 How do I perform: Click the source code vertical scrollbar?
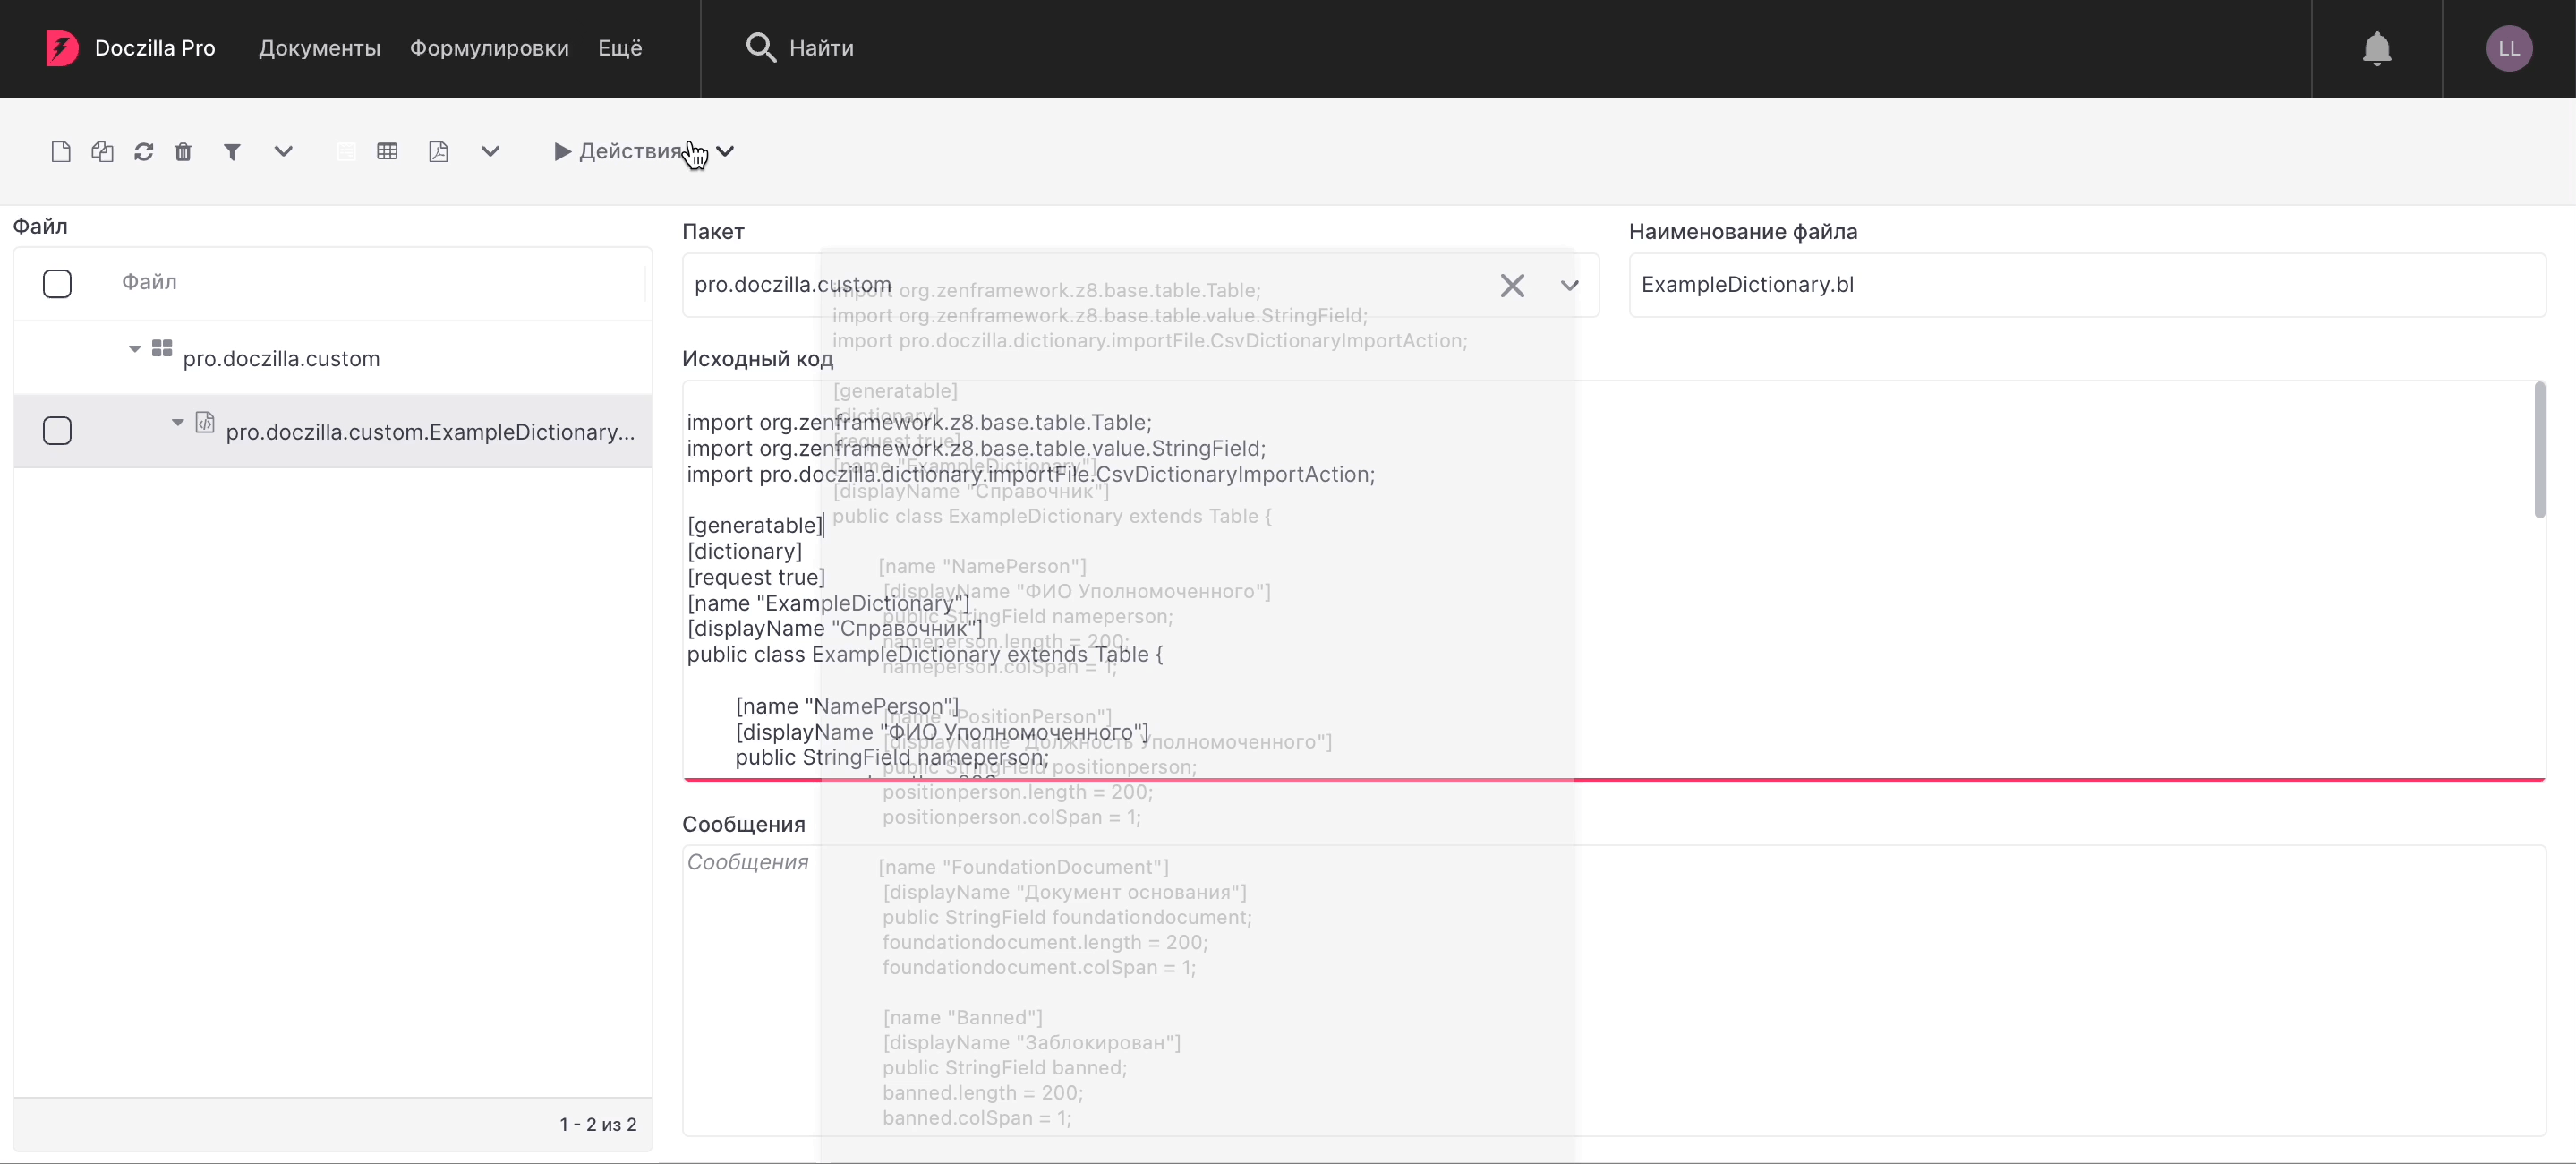(2539, 450)
